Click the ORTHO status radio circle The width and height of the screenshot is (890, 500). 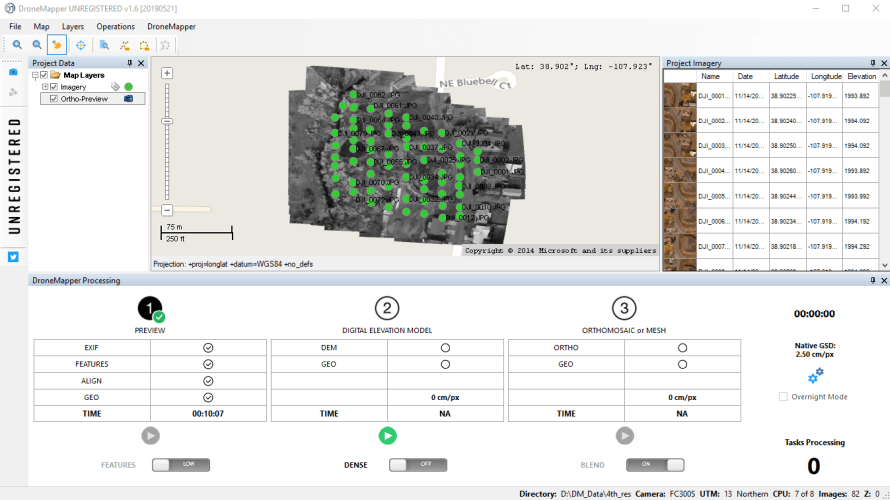point(682,347)
